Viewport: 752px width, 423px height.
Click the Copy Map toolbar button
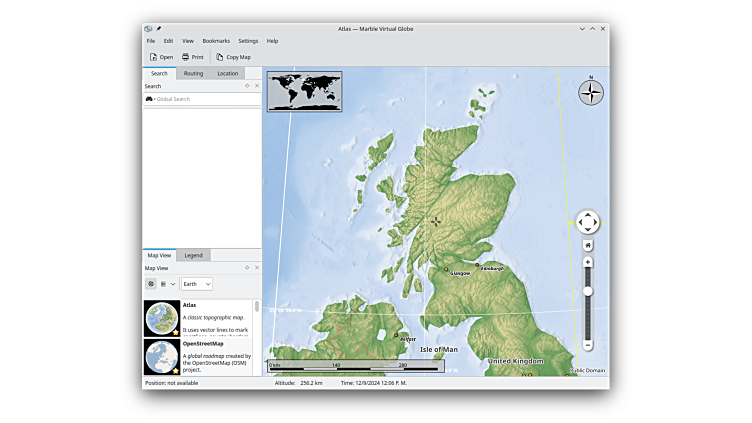pyautogui.click(x=233, y=57)
